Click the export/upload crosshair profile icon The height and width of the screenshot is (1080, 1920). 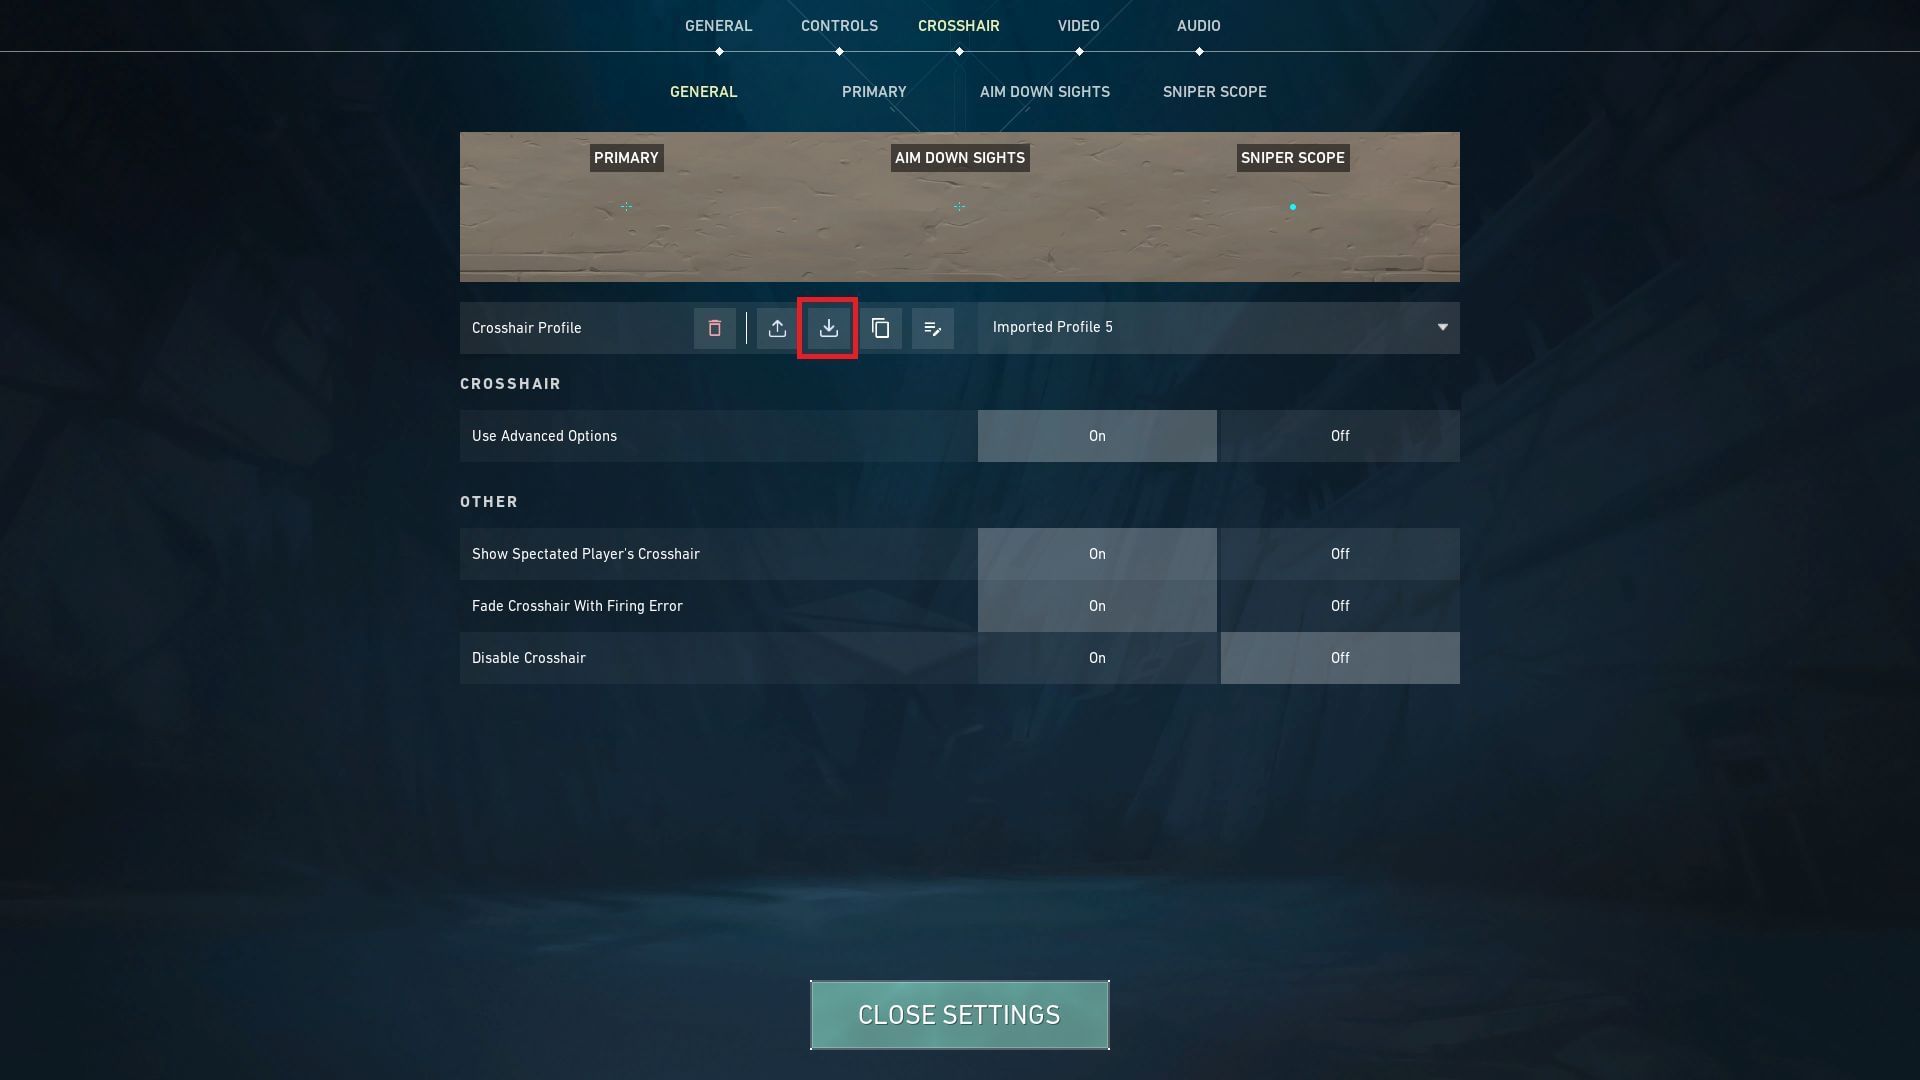point(777,327)
